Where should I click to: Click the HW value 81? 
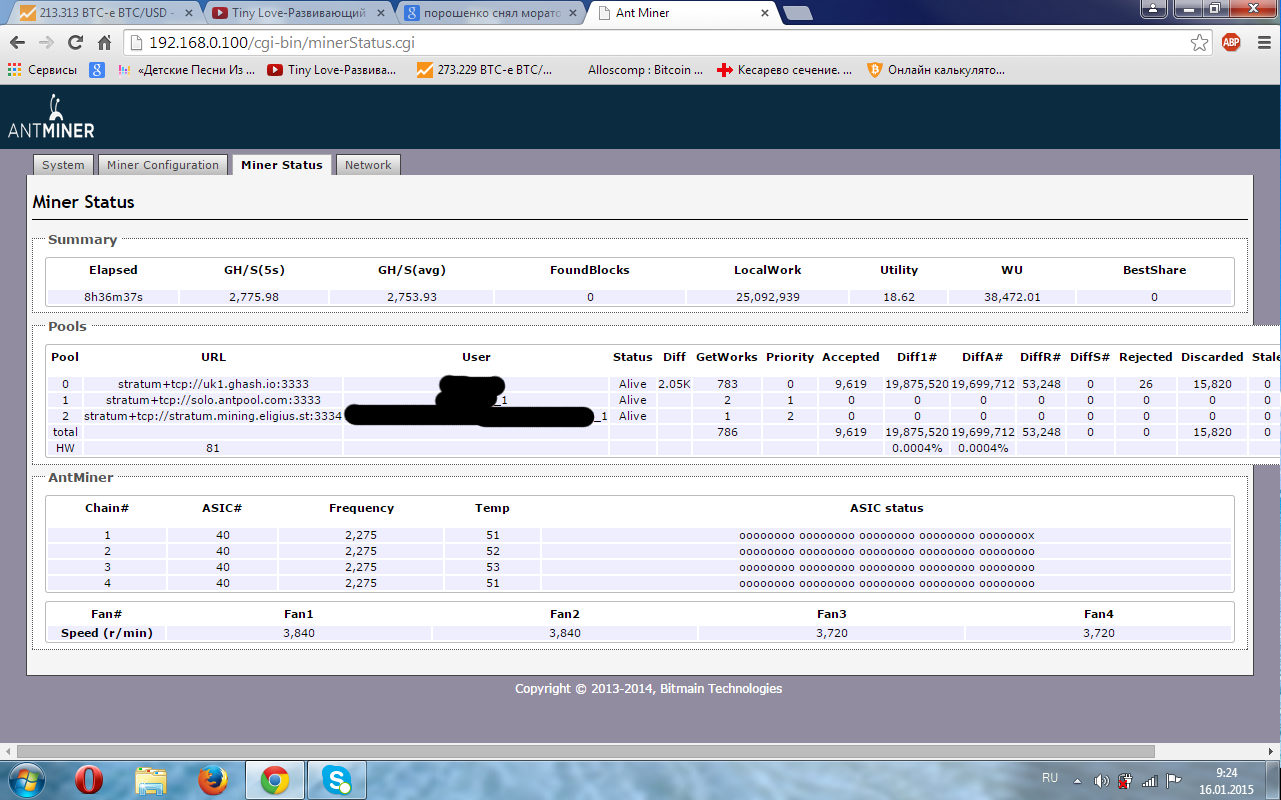click(213, 448)
